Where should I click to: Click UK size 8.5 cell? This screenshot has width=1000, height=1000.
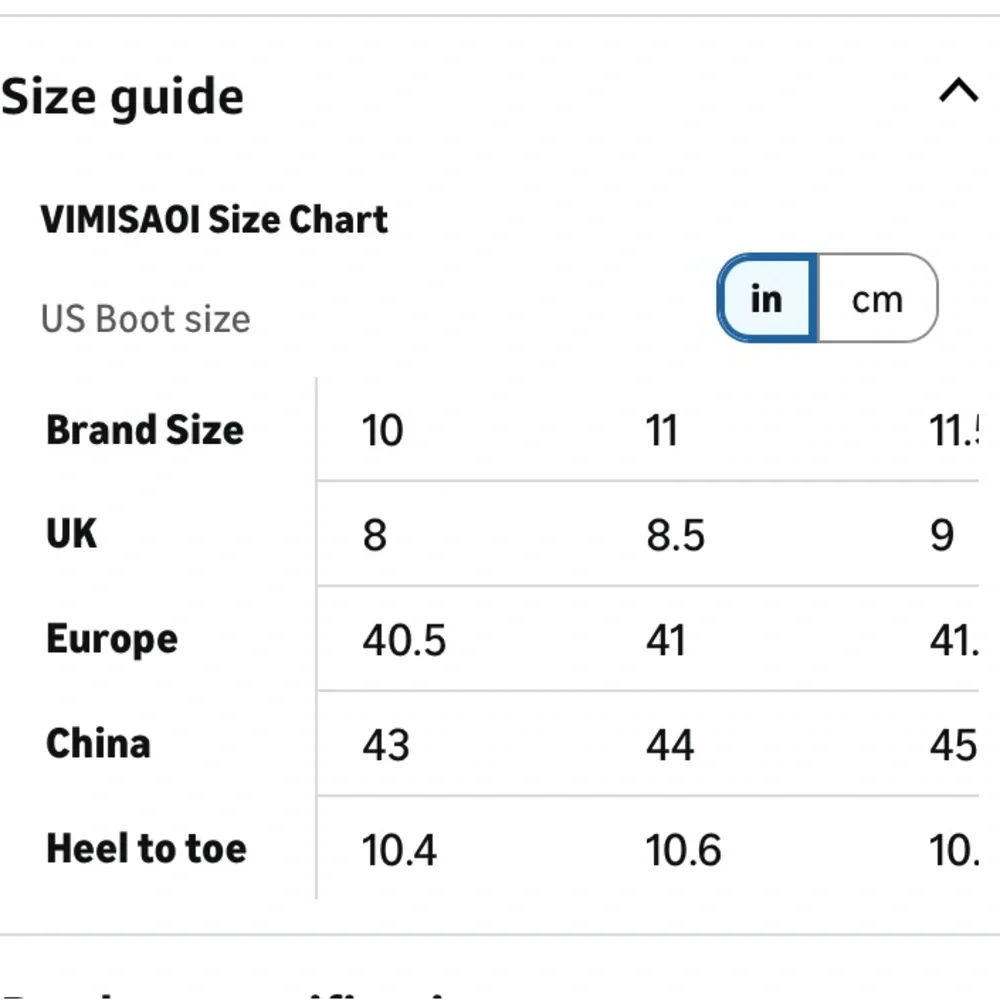tap(676, 536)
